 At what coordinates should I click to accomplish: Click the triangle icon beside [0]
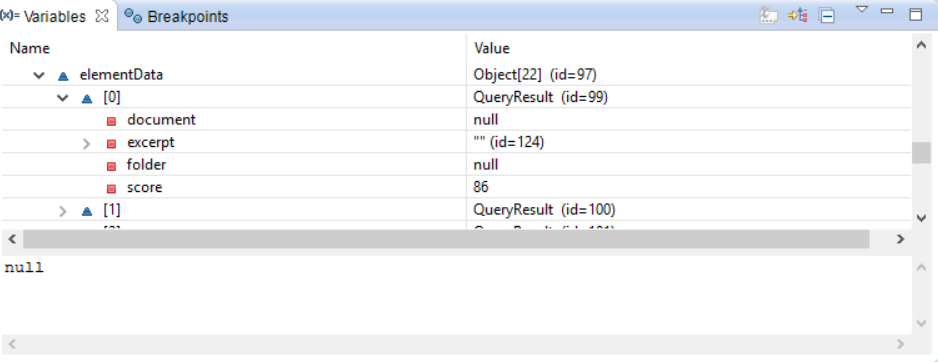(x=87, y=99)
